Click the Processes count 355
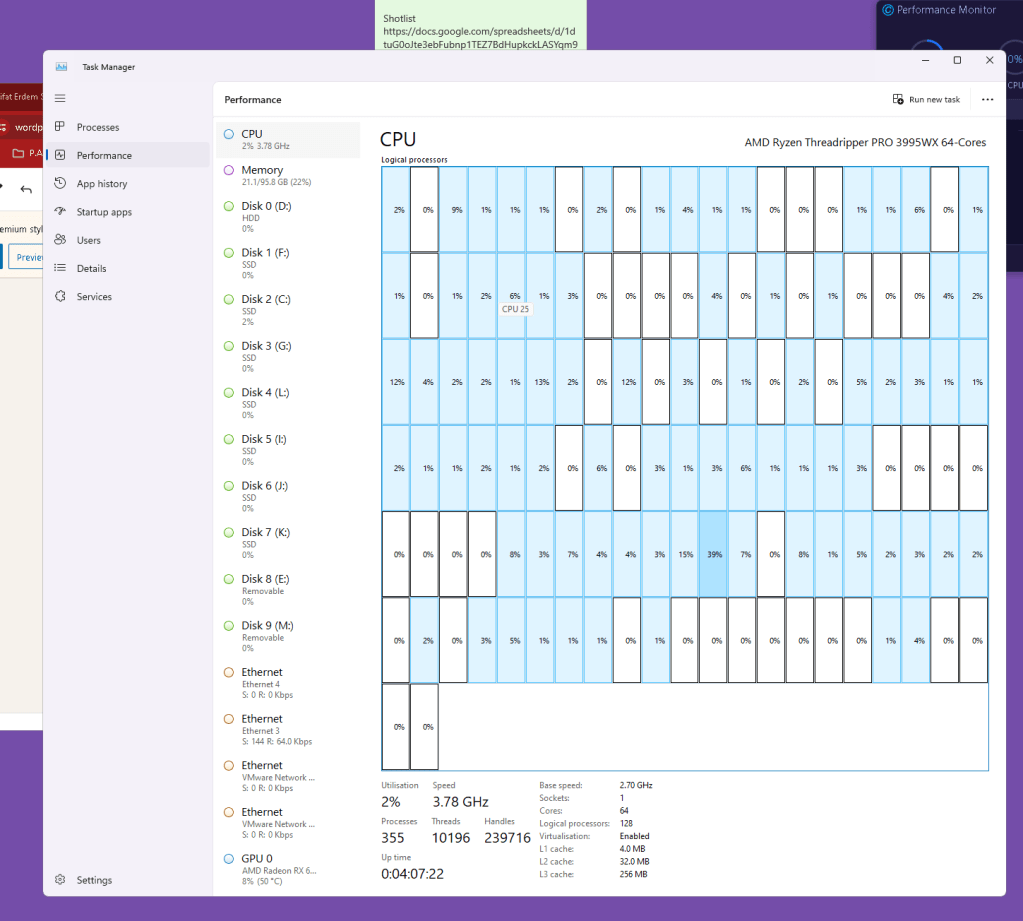Screen dimensions: 1023x921 [x=393, y=838]
